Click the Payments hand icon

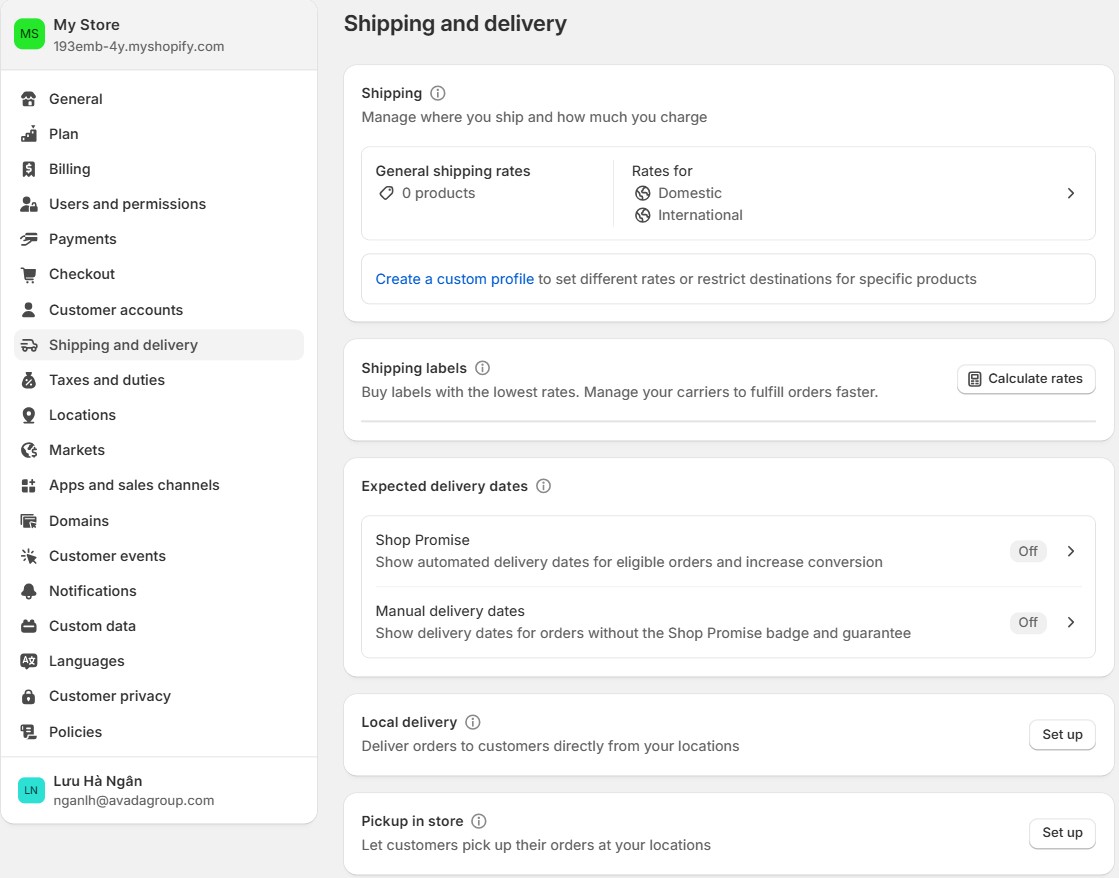pos(29,239)
